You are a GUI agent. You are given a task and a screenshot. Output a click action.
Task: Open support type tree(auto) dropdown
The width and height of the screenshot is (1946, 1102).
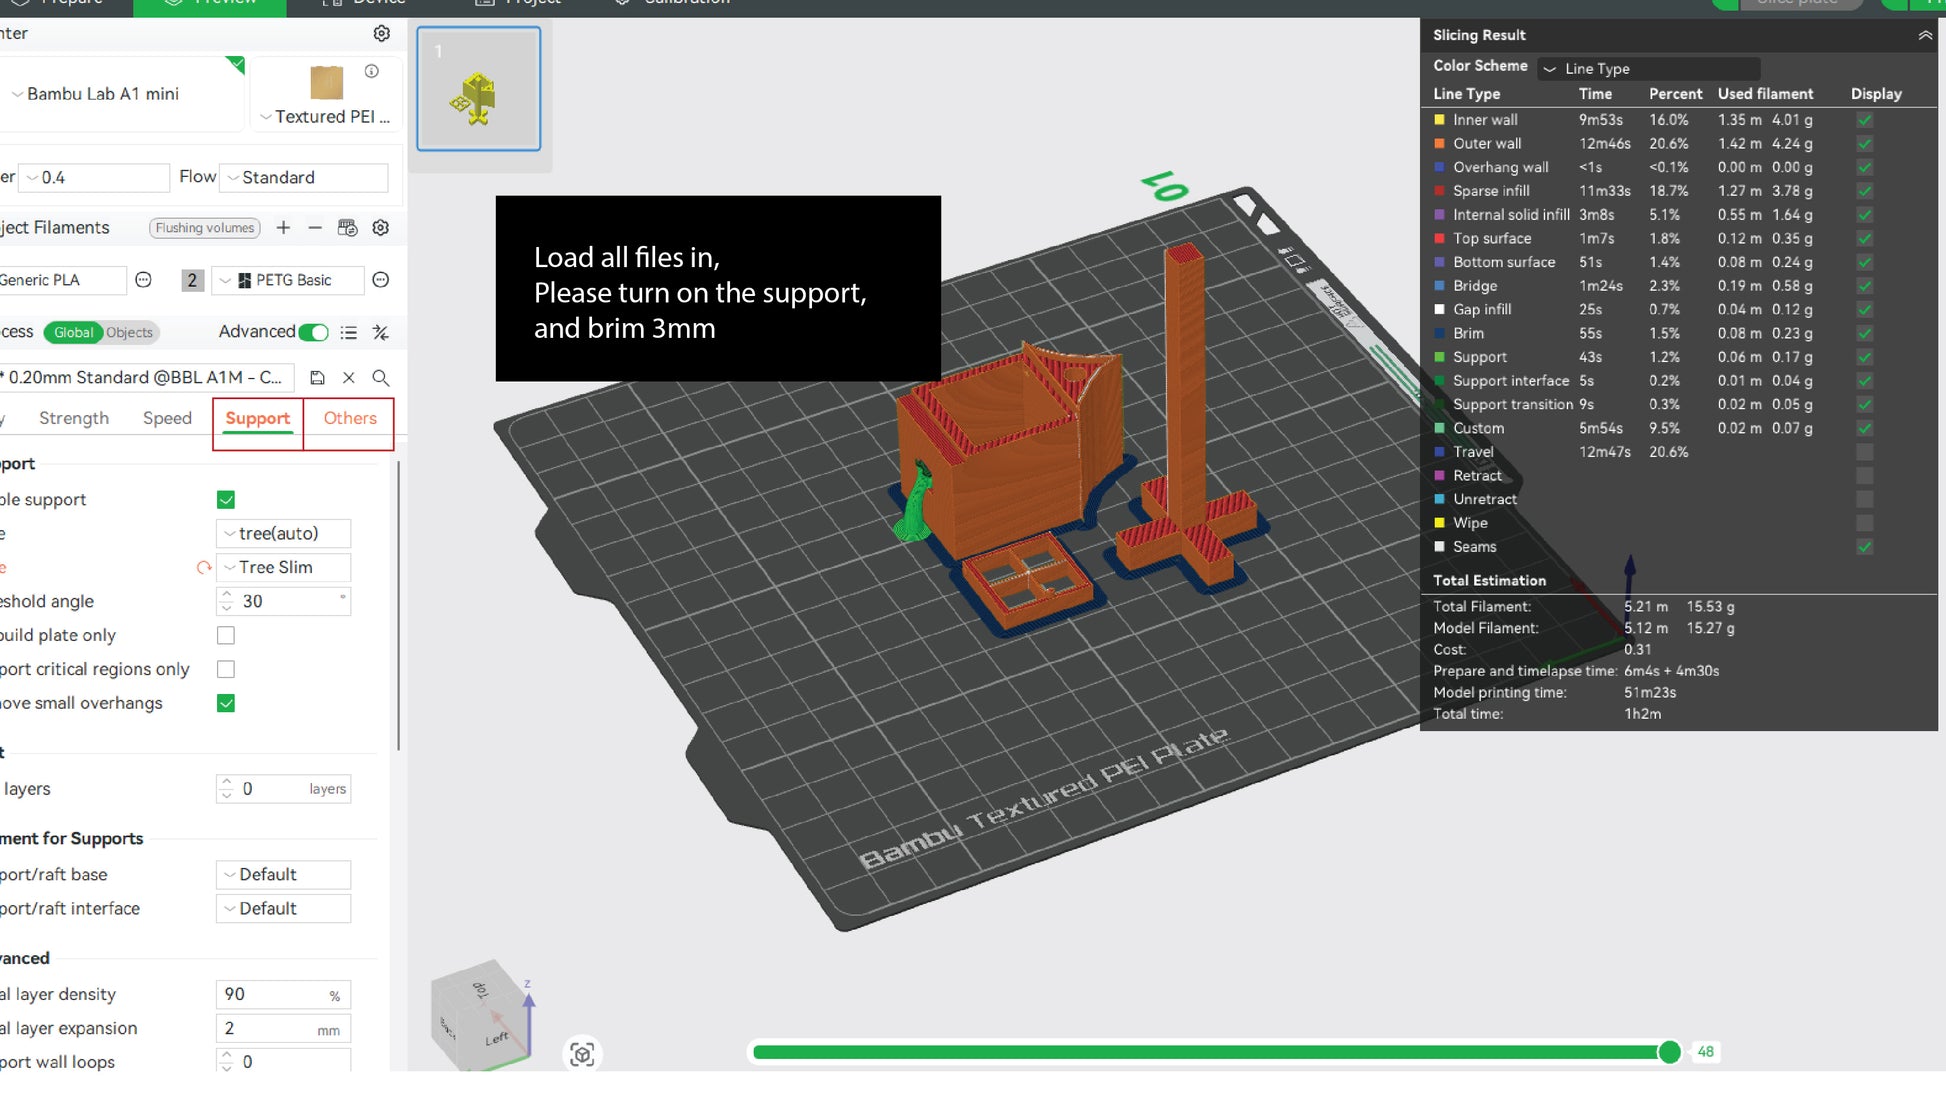pyautogui.click(x=284, y=534)
